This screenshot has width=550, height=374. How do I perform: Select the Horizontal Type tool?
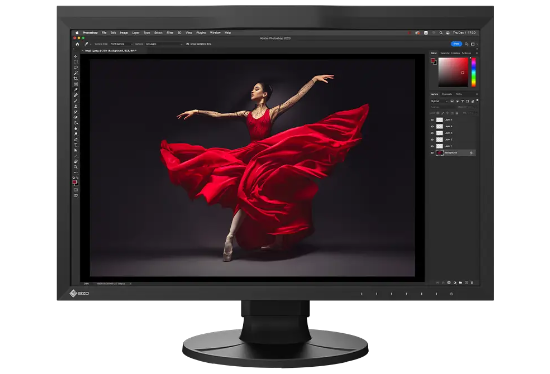click(x=75, y=145)
